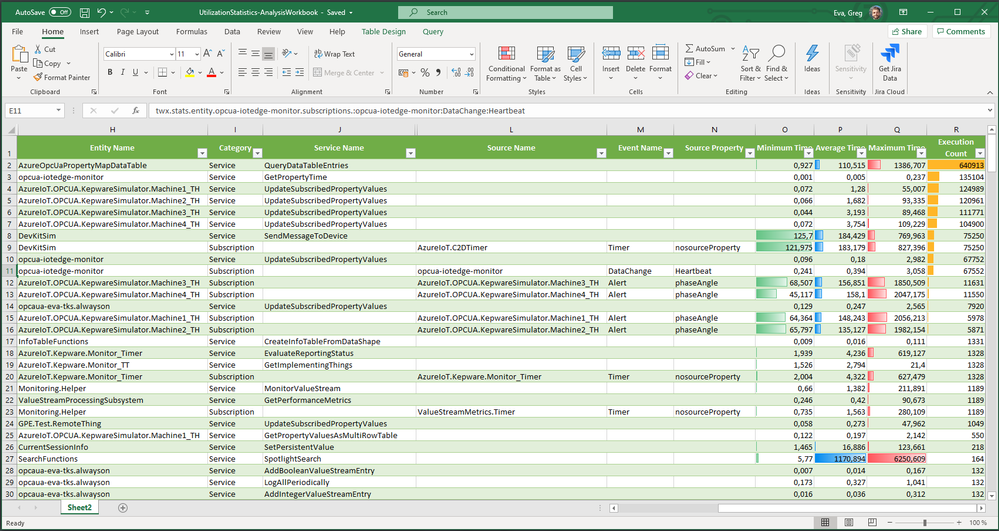Increase font size with large A icon
The height and width of the screenshot is (531, 999).
pos(207,54)
